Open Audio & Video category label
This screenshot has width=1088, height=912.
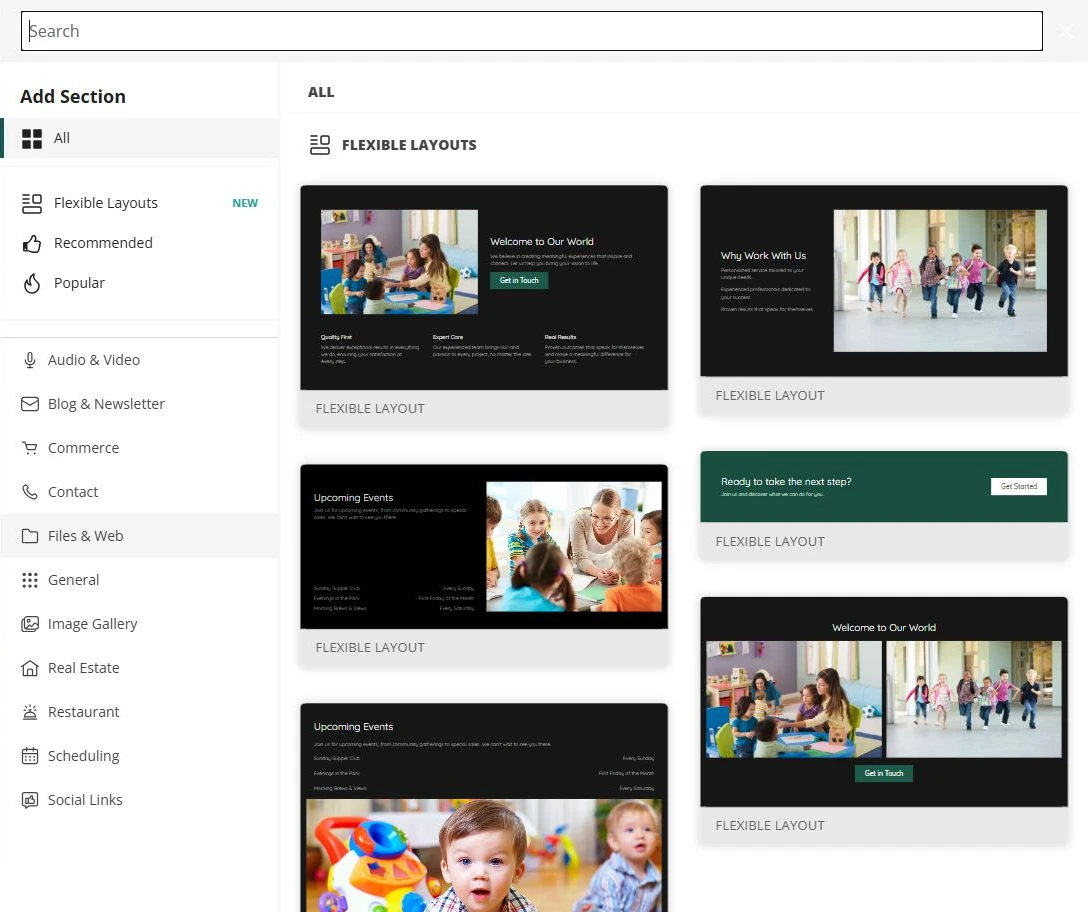[x=94, y=360]
